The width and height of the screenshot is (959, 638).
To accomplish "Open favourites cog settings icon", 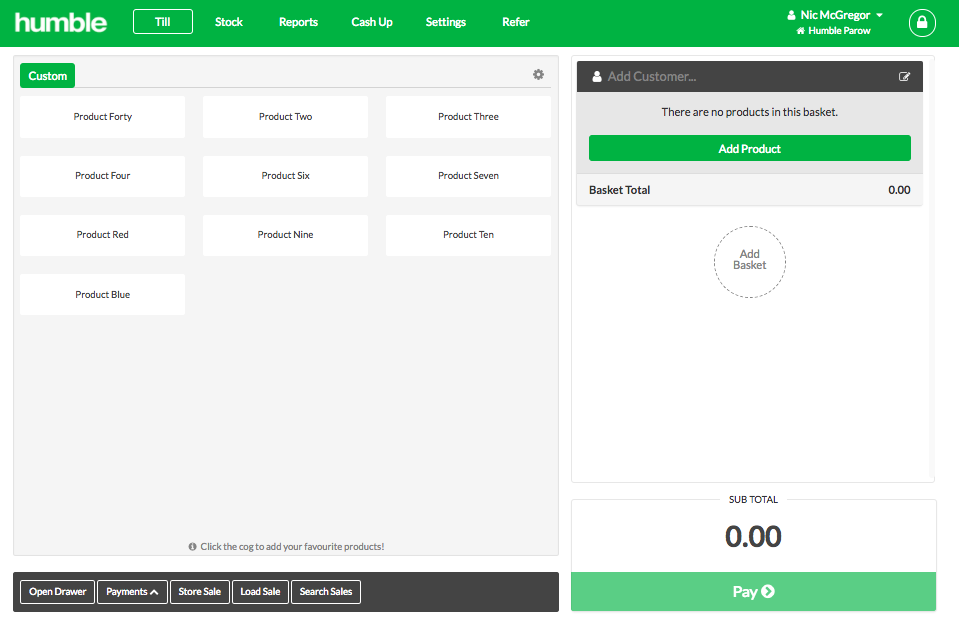I will [x=538, y=75].
